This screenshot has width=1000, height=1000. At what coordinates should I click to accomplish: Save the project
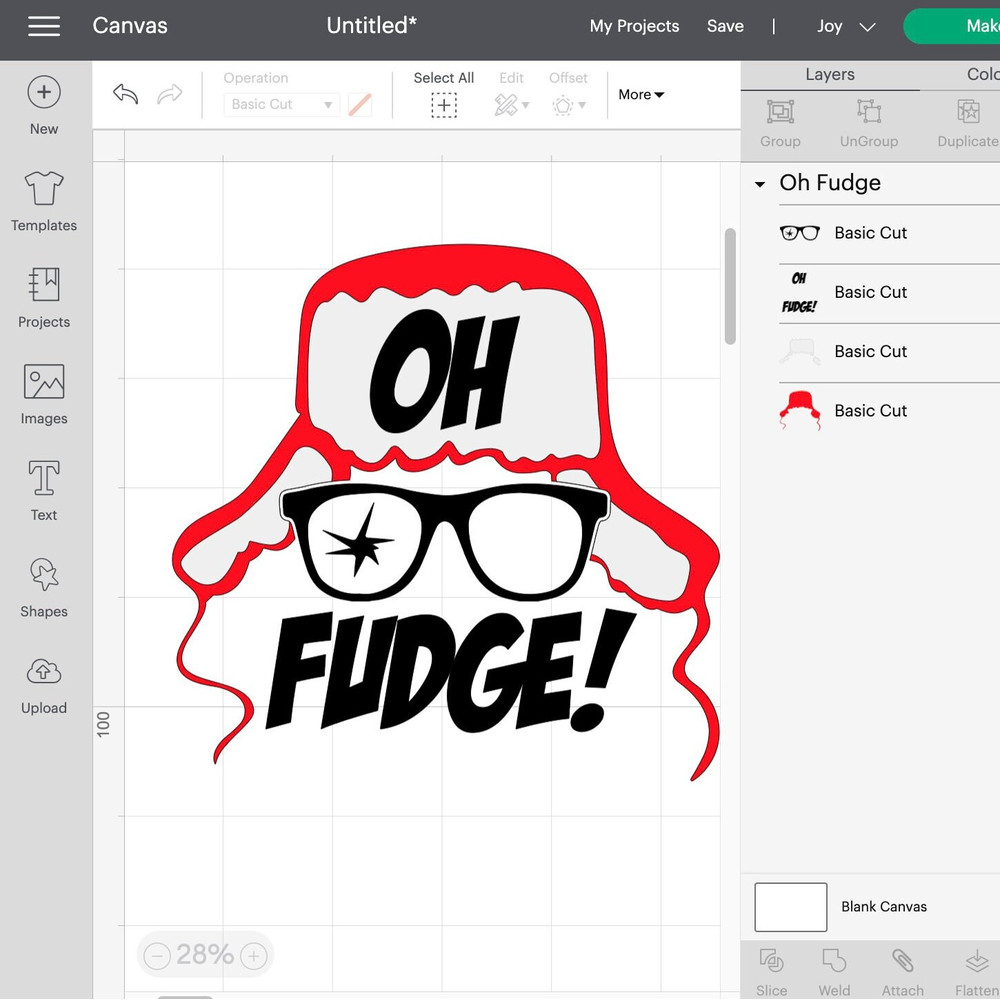point(725,26)
